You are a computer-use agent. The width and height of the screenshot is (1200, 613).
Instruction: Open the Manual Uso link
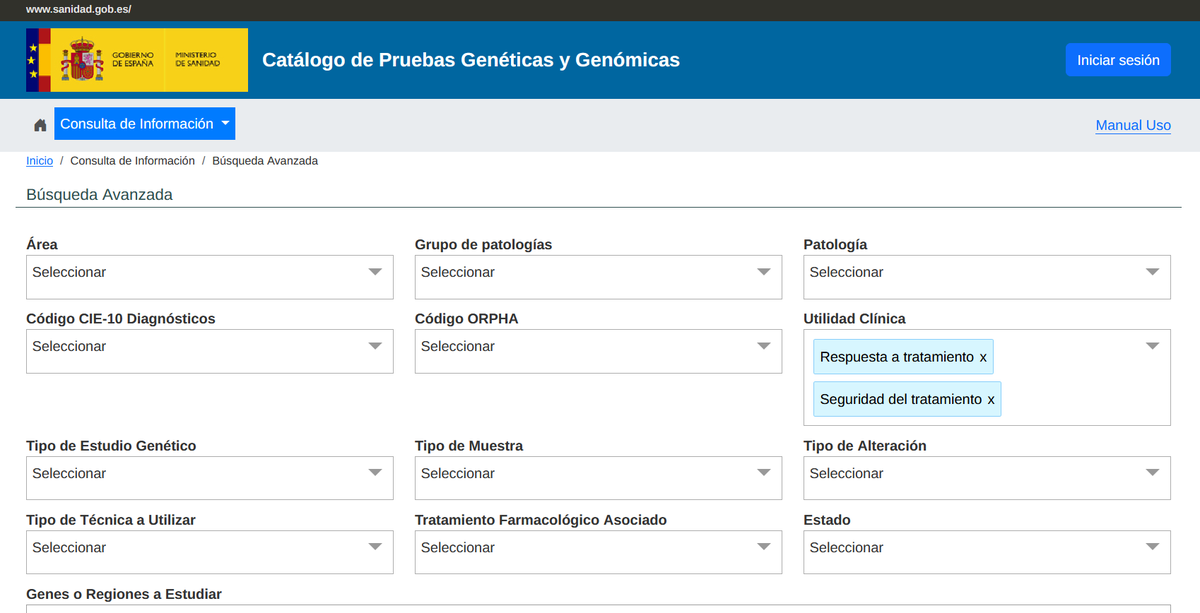point(1133,126)
